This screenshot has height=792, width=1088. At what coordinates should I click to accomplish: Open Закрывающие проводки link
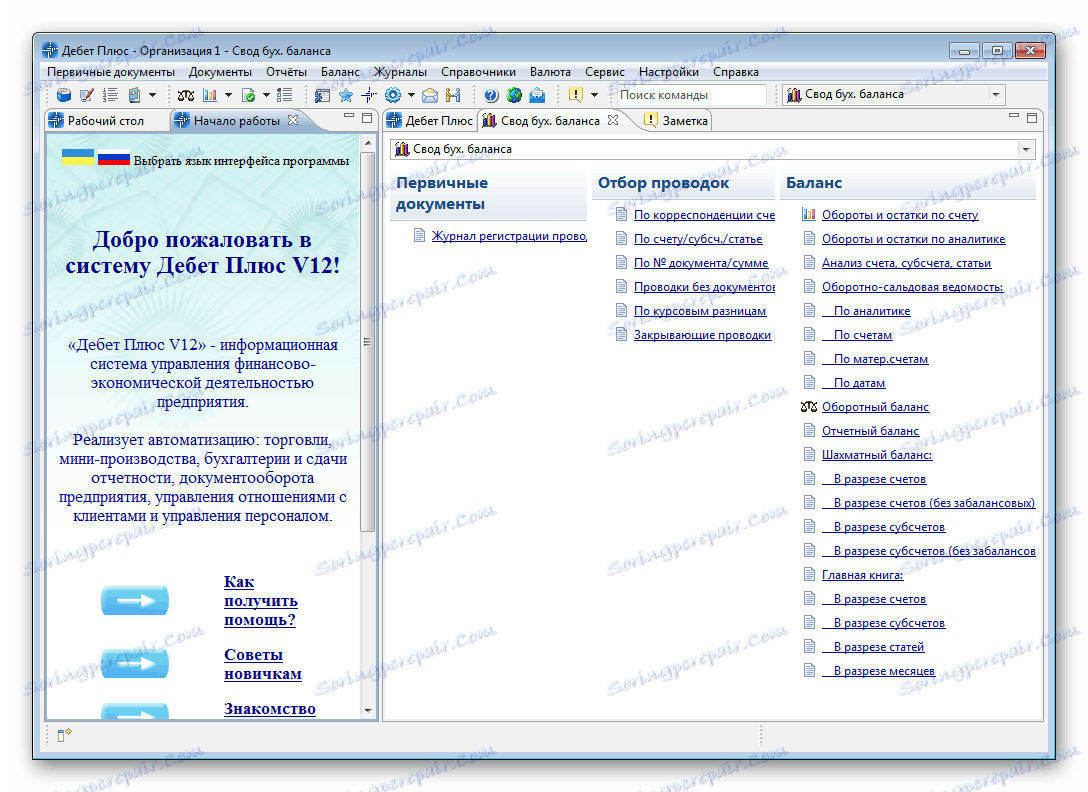(x=702, y=335)
